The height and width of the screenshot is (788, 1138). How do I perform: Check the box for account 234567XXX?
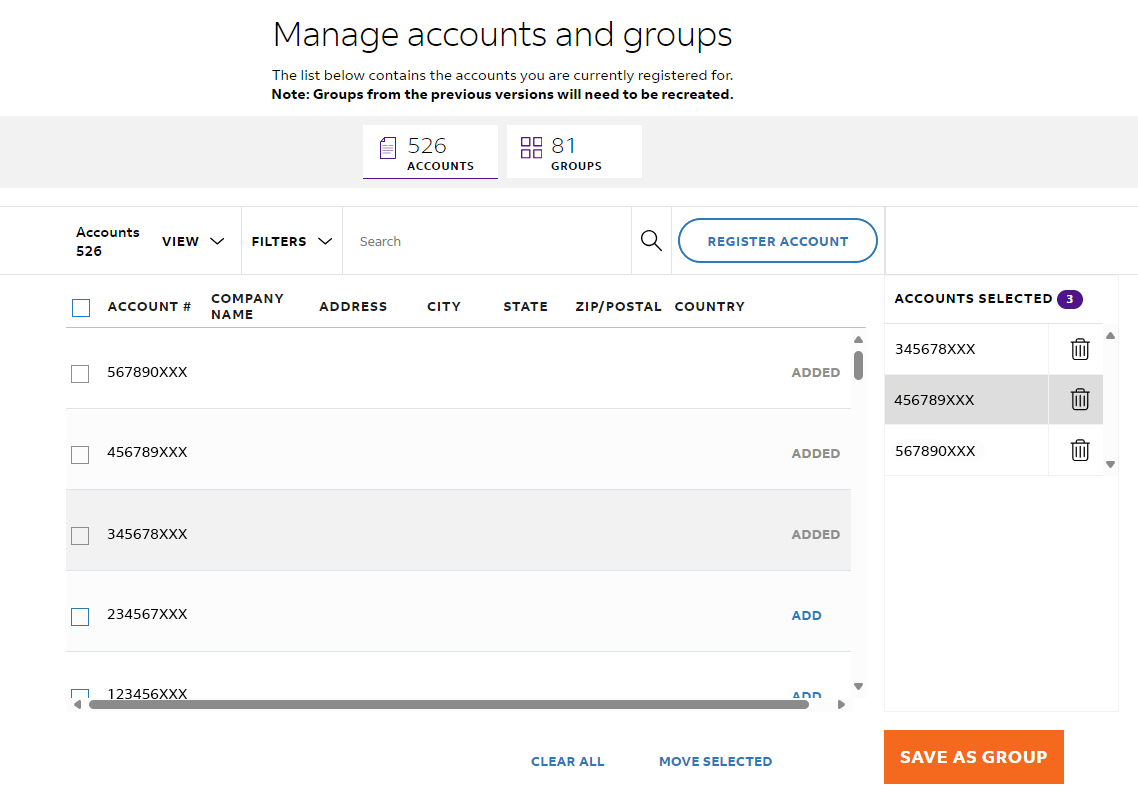click(80, 617)
